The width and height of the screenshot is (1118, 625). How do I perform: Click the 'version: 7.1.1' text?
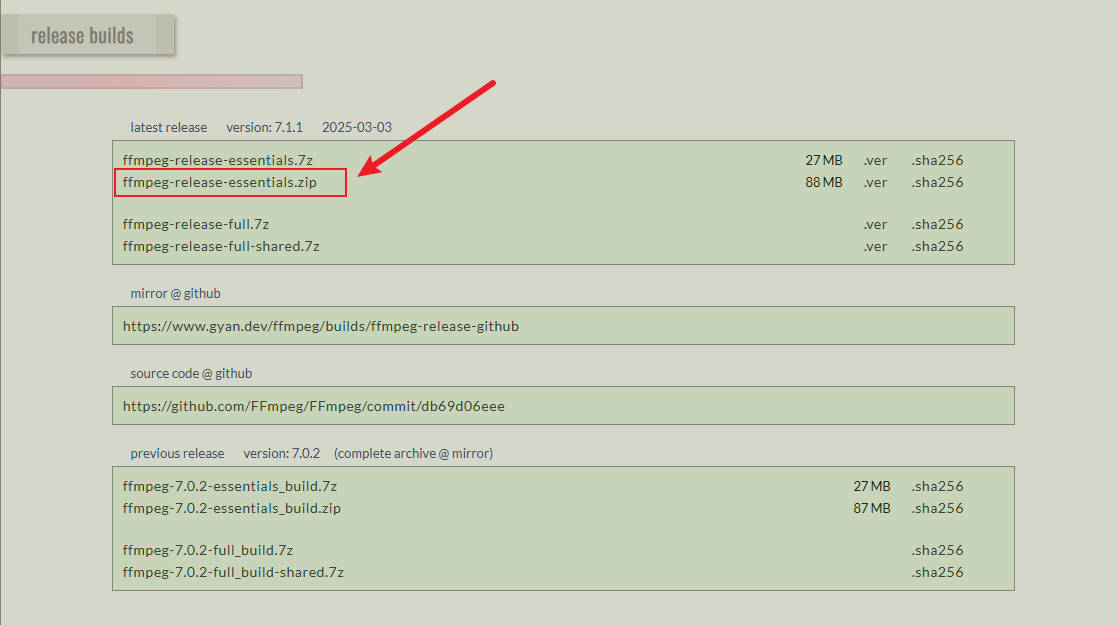pos(265,128)
